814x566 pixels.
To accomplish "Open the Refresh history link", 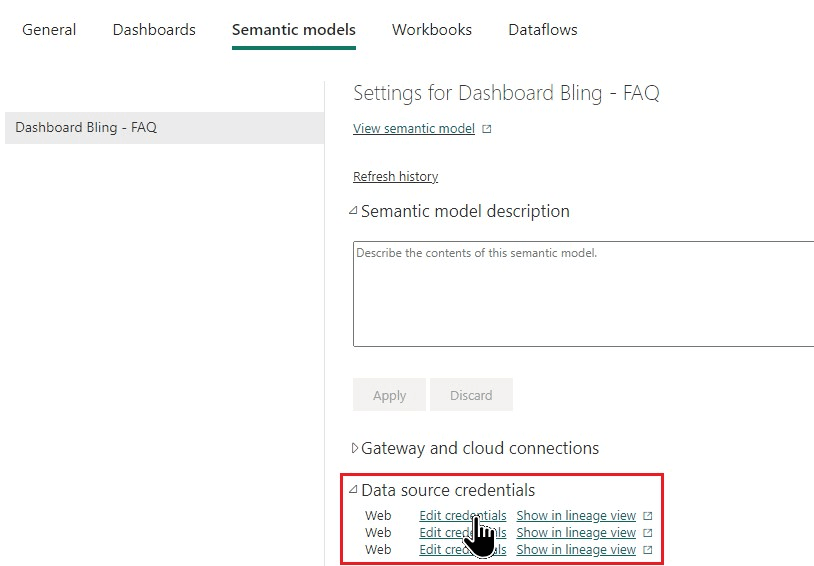I will click(395, 177).
